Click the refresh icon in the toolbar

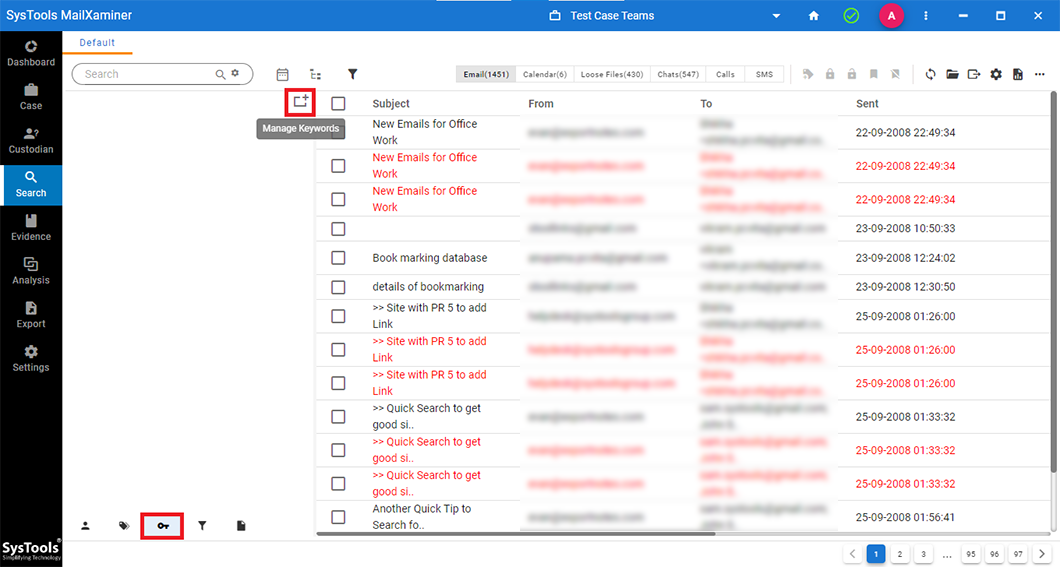click(931, 74)
